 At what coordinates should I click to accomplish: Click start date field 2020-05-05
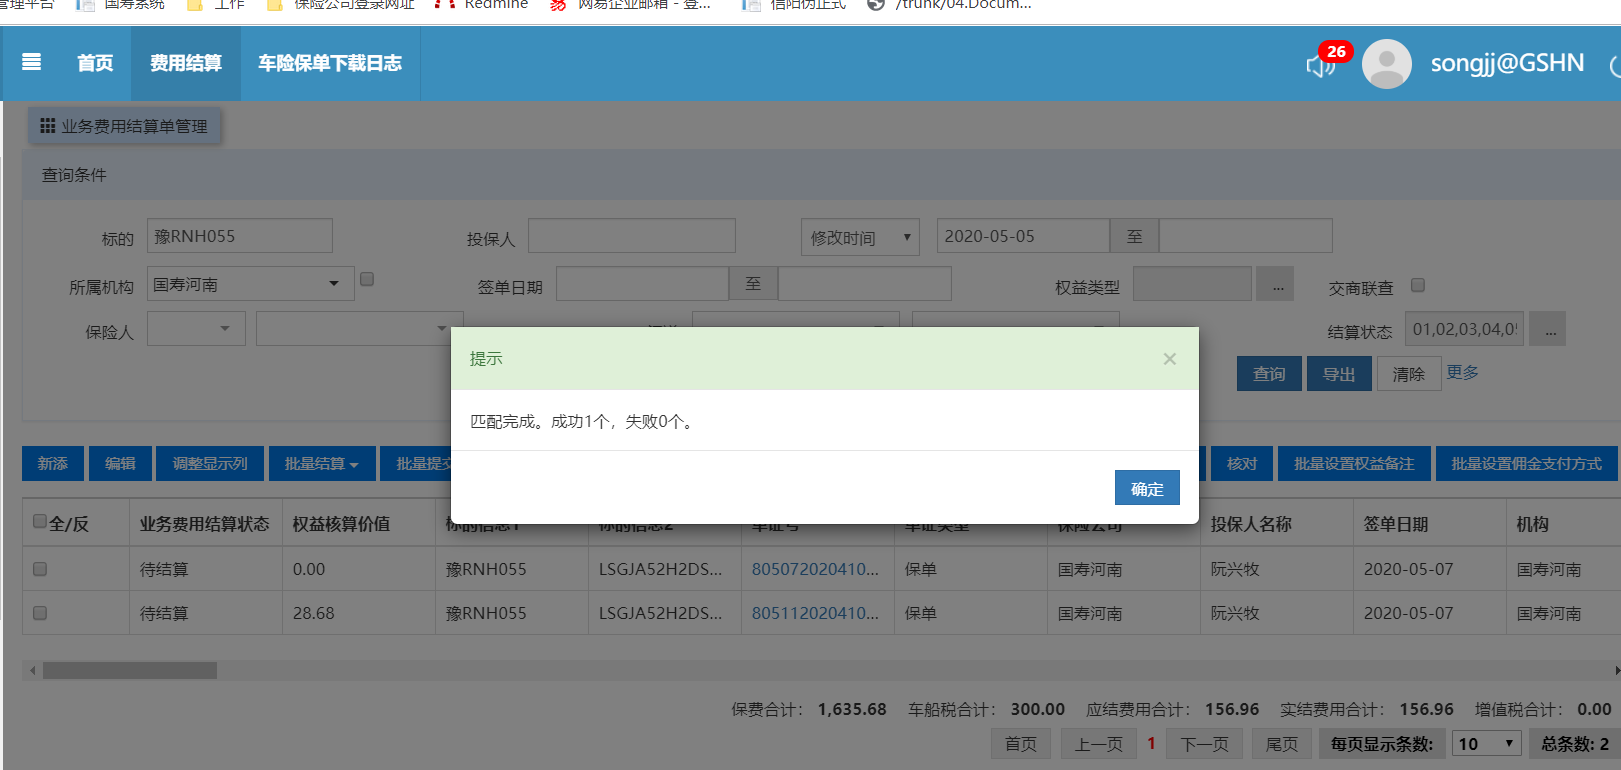pyautogui.click(x=1023, y=236)
